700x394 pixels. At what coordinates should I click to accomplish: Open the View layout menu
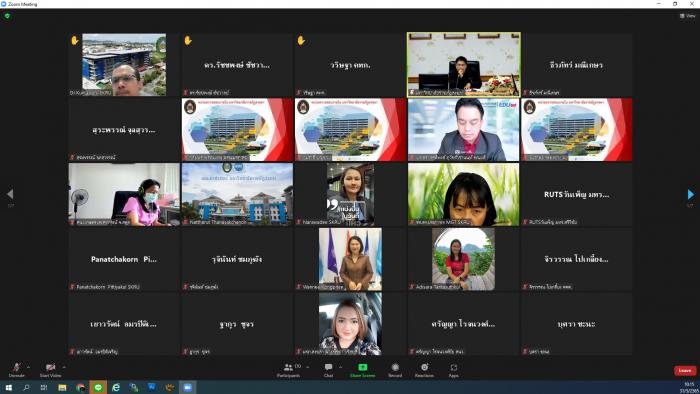[x=688, y=16]
